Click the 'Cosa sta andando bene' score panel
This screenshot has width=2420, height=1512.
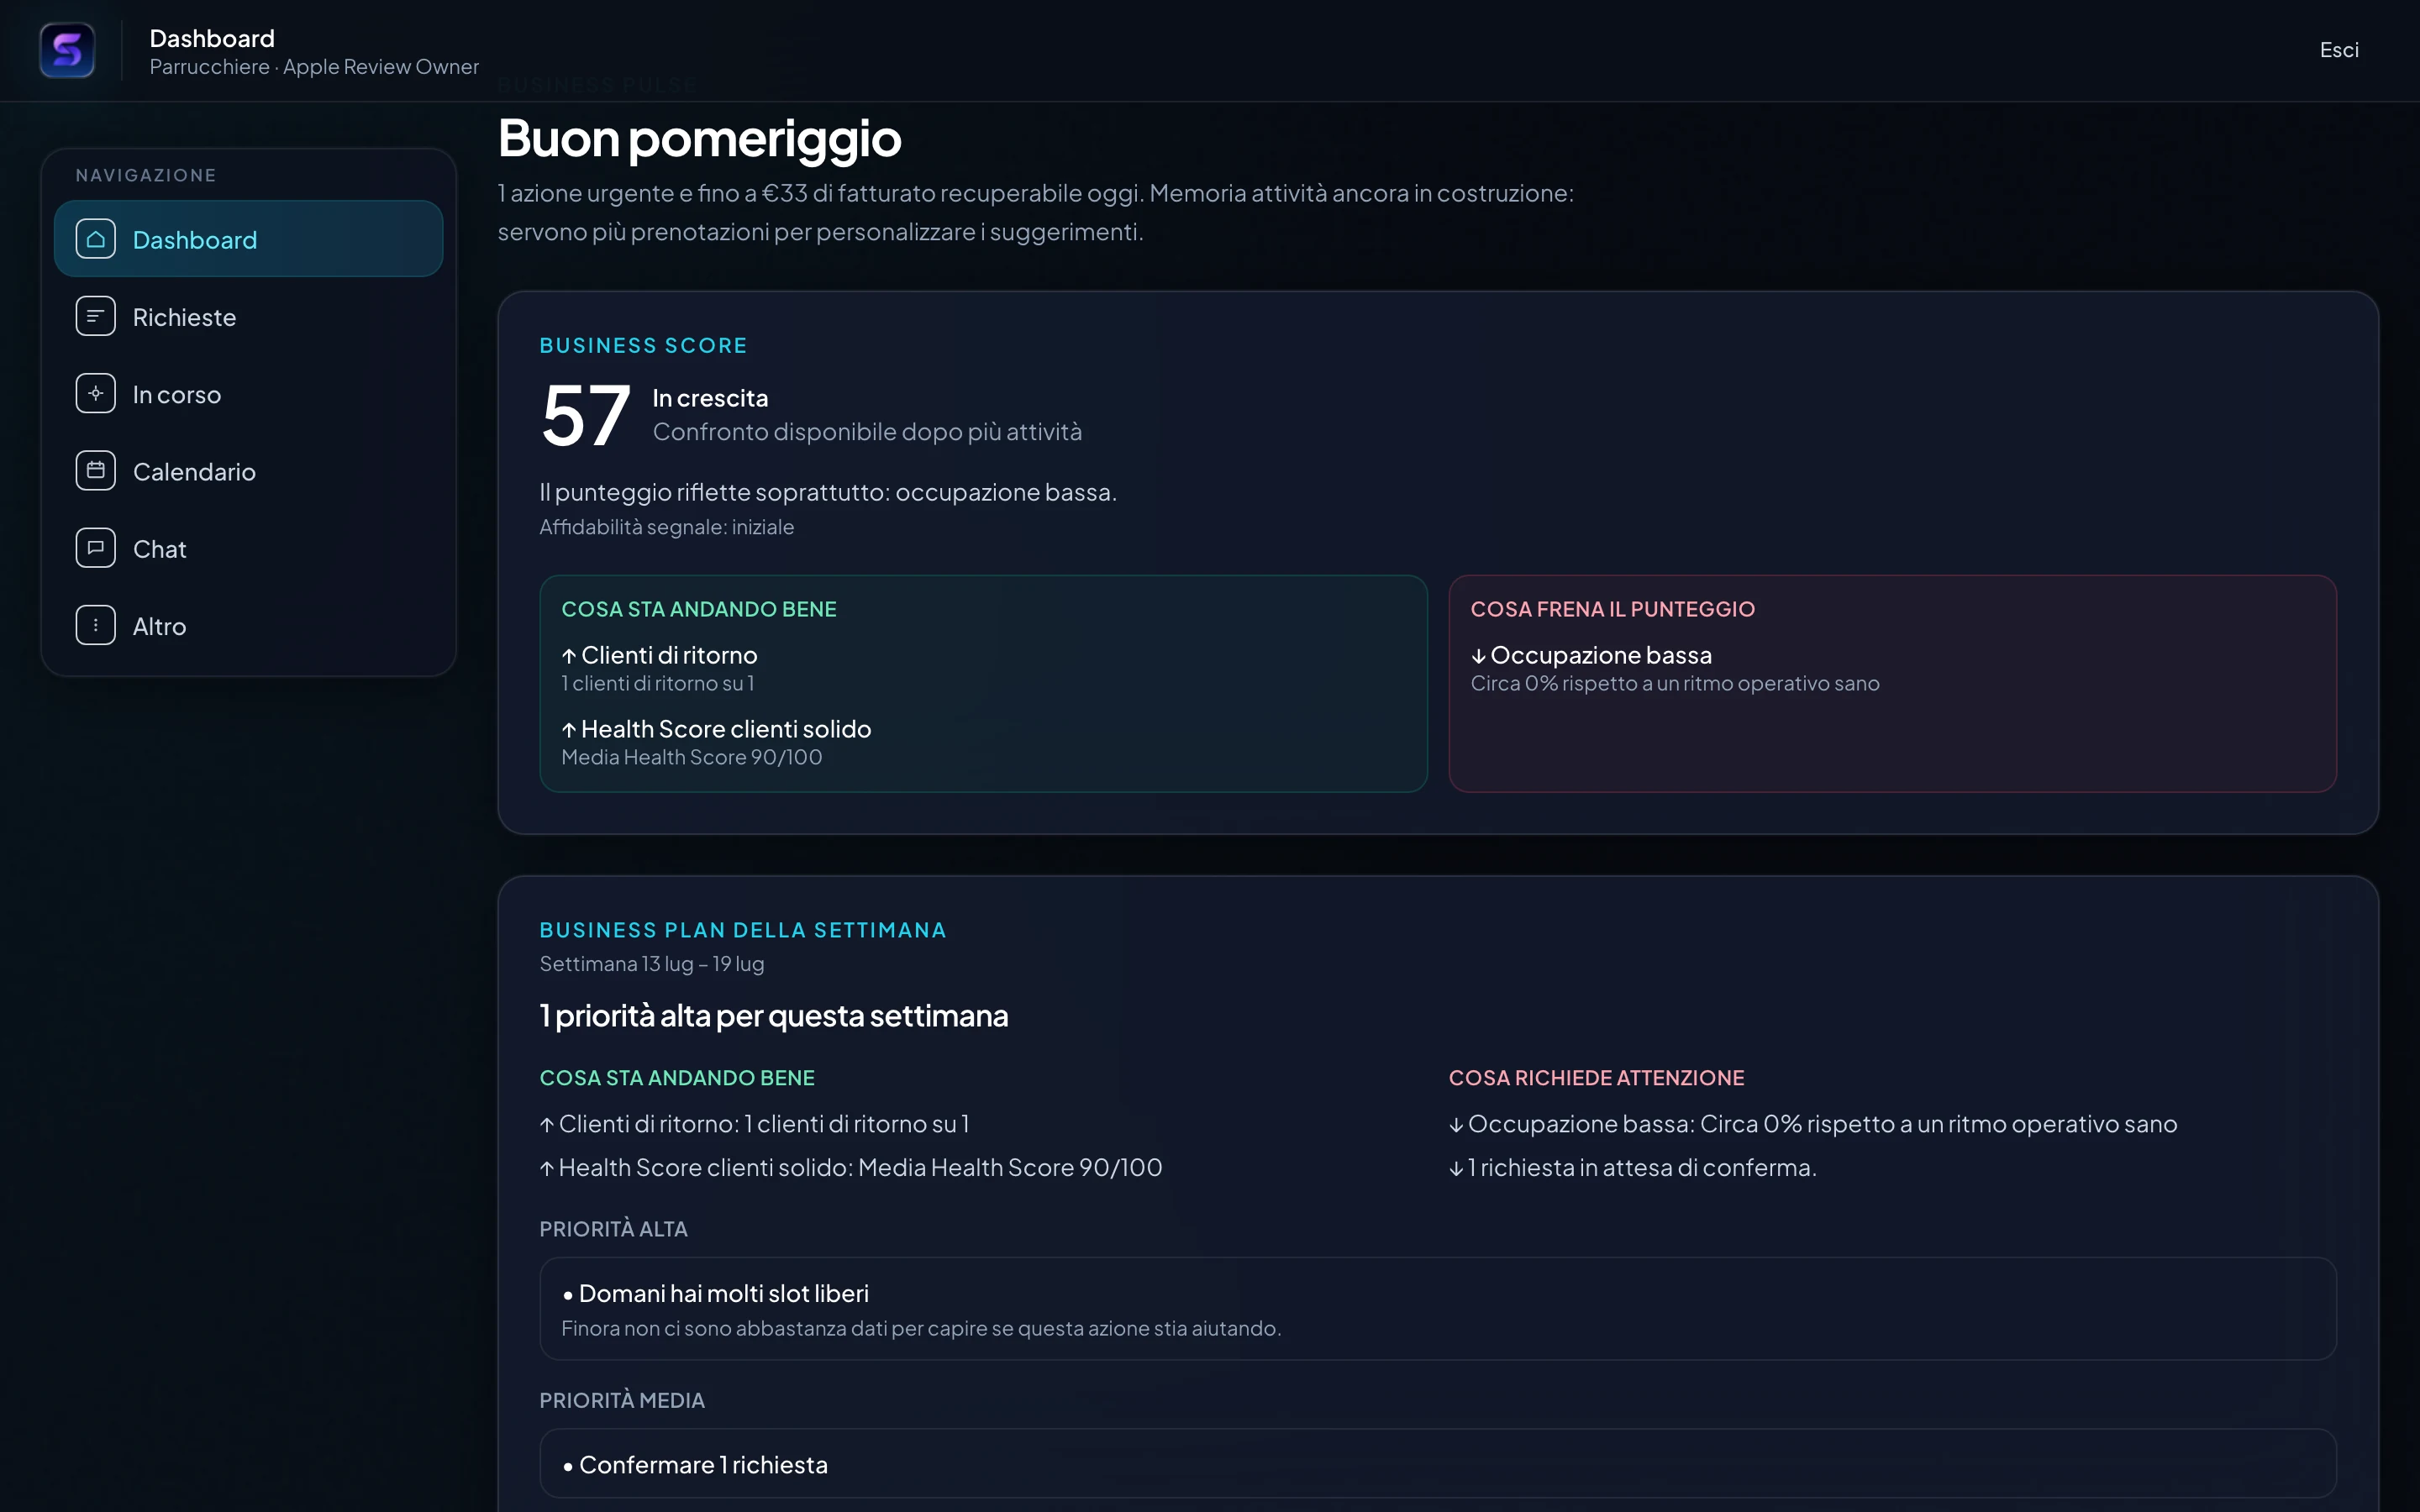tap(983, 684)
